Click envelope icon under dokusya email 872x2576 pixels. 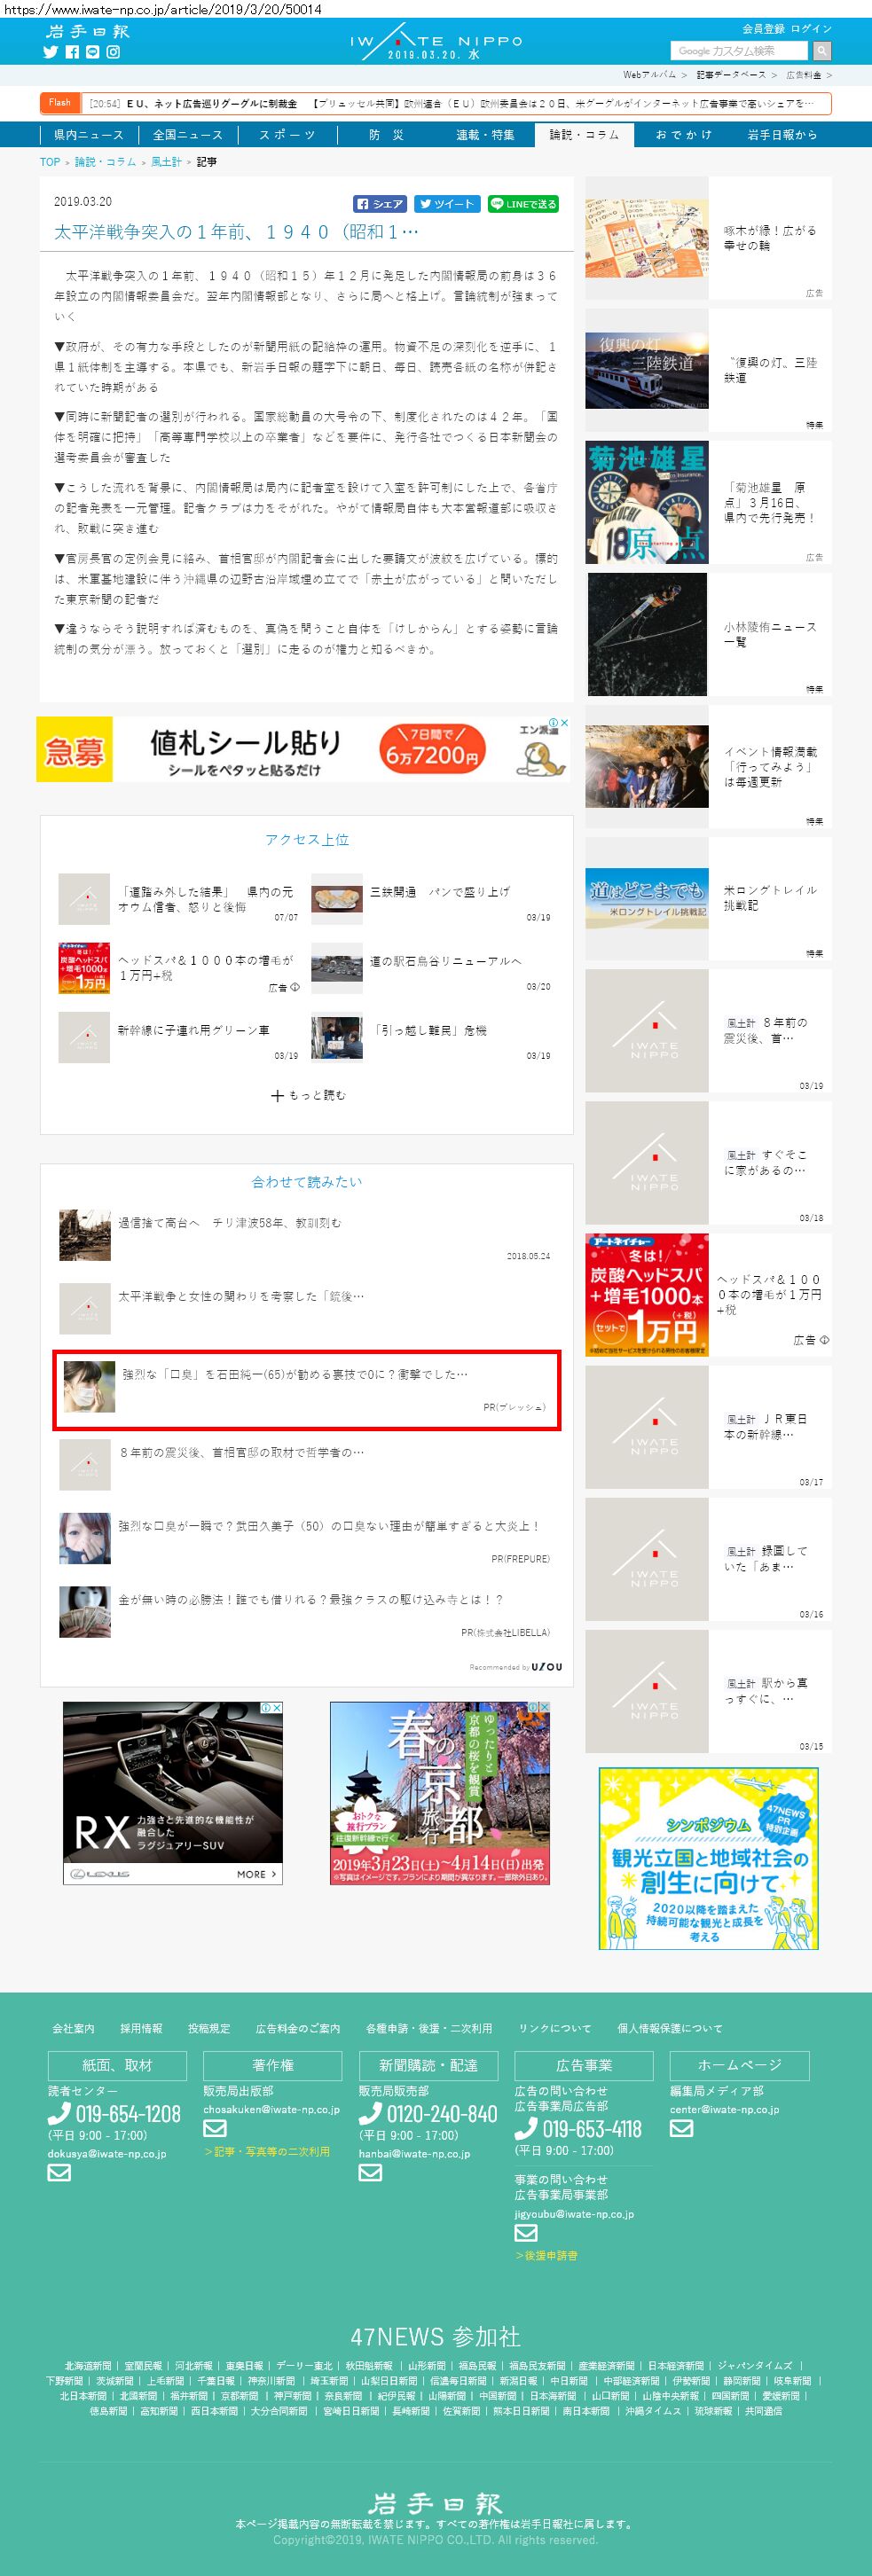[59, 2172]
